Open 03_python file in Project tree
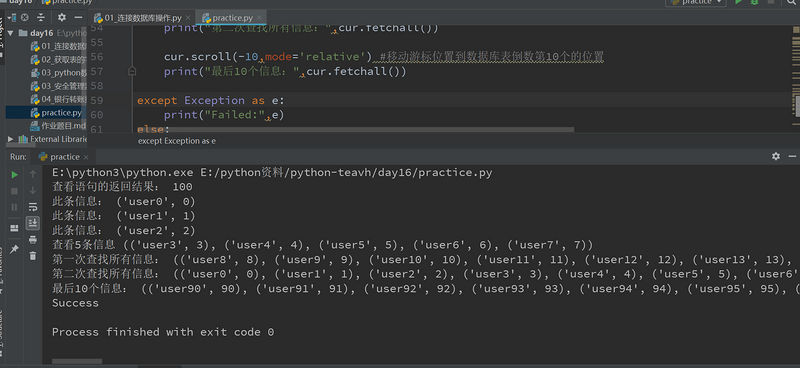The width and height of the screenshot is (800, 368). pos(58,73)
